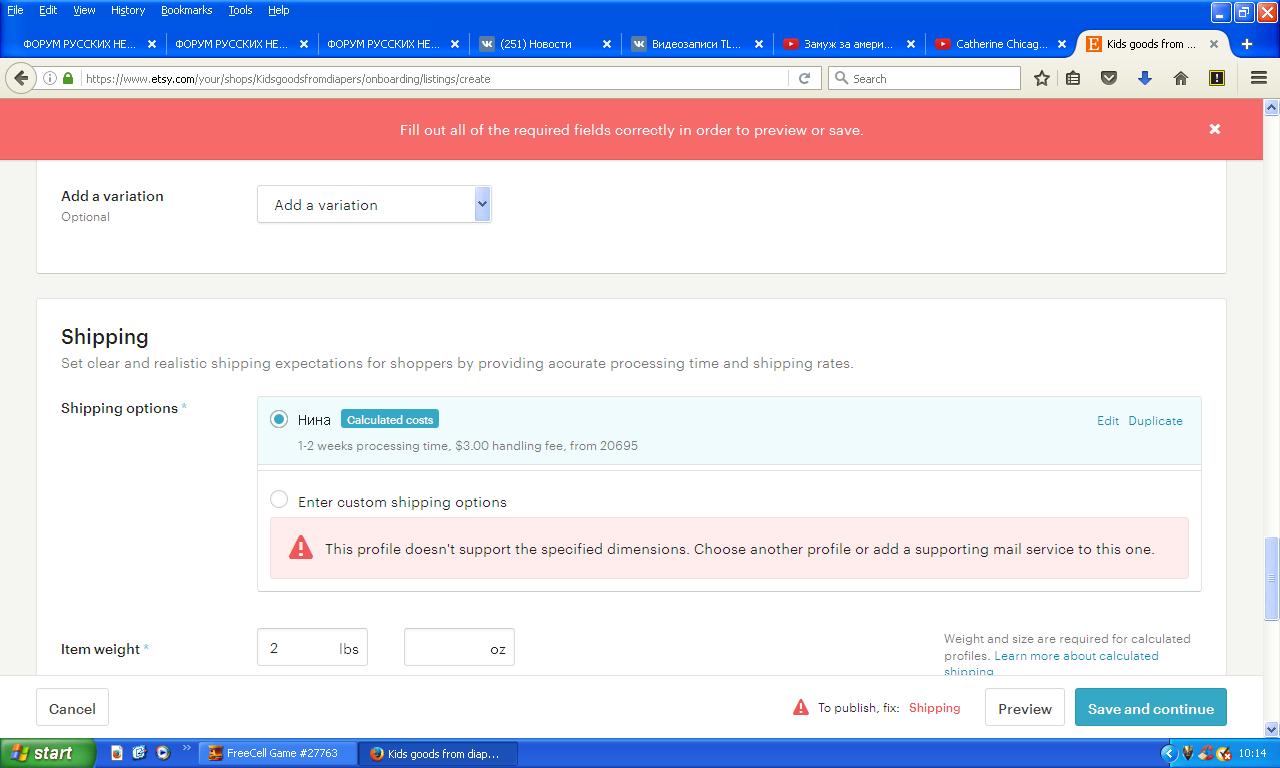Viewport: 1280px width, 768px height.
Task: Switch to the Catherine Chicago YouTube tab
Action: coord(1000,44)
